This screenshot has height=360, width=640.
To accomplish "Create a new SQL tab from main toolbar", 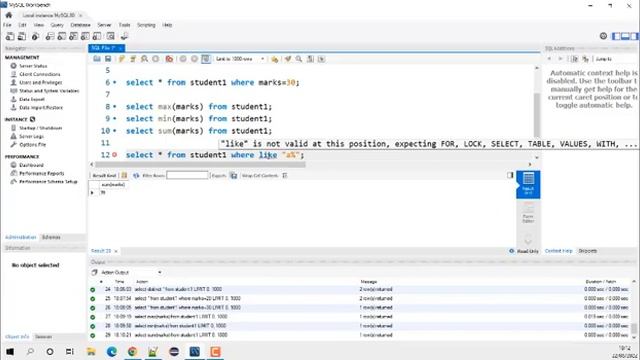I will coord(10,36).
